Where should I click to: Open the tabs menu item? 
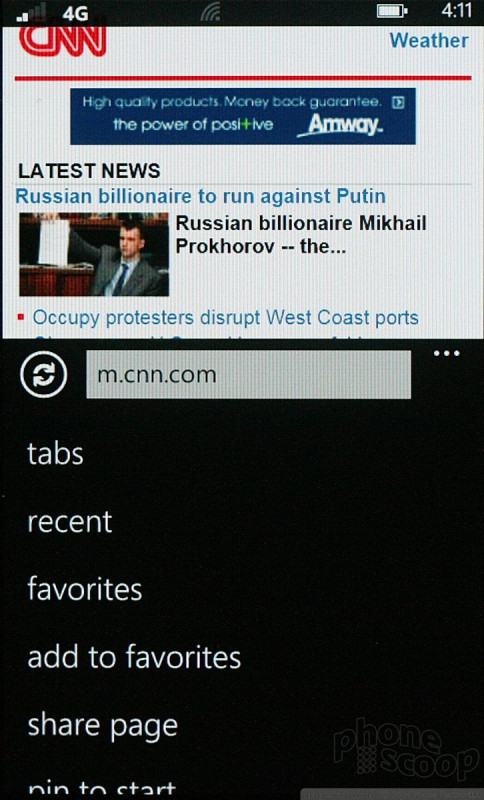[55, 453]
